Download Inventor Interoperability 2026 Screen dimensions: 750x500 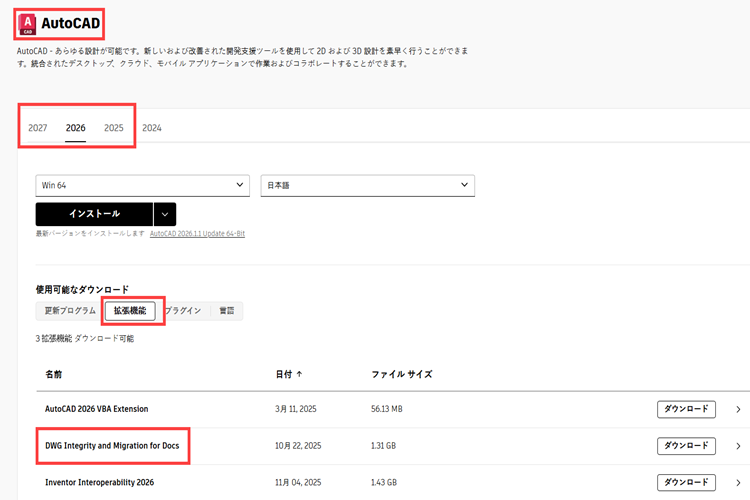click(x=686, y=482)
